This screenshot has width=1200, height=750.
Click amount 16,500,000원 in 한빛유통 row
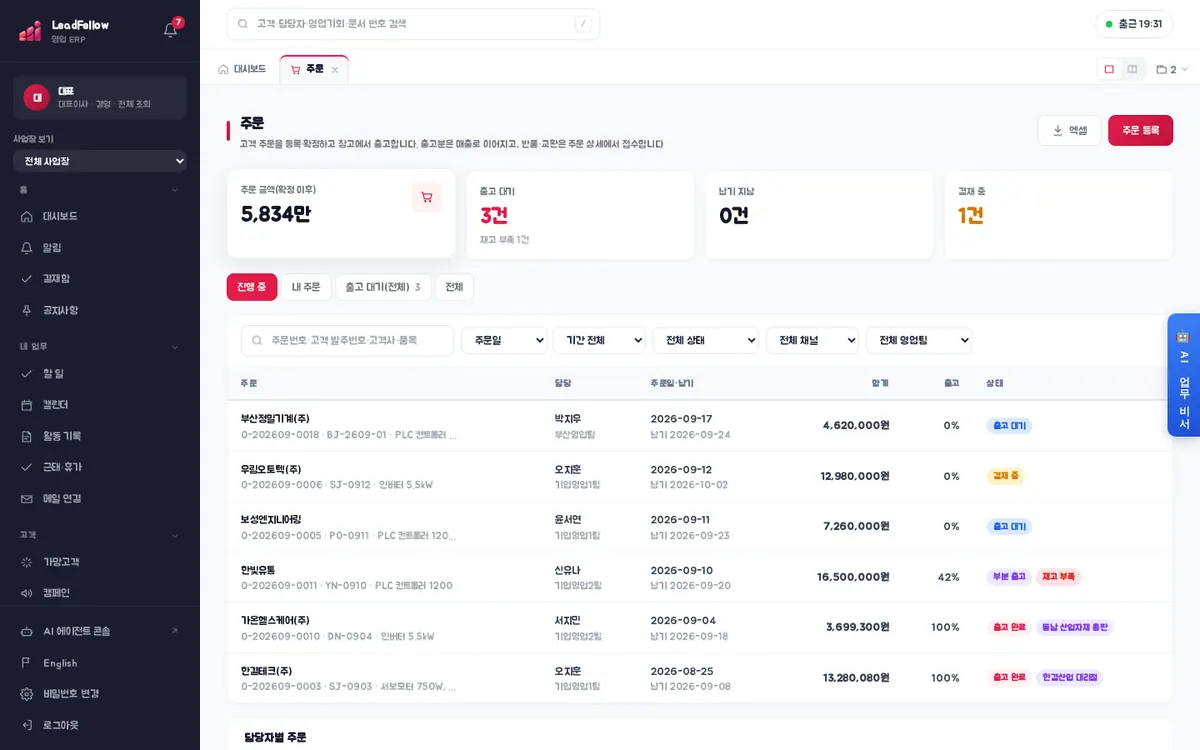point(853,577)
